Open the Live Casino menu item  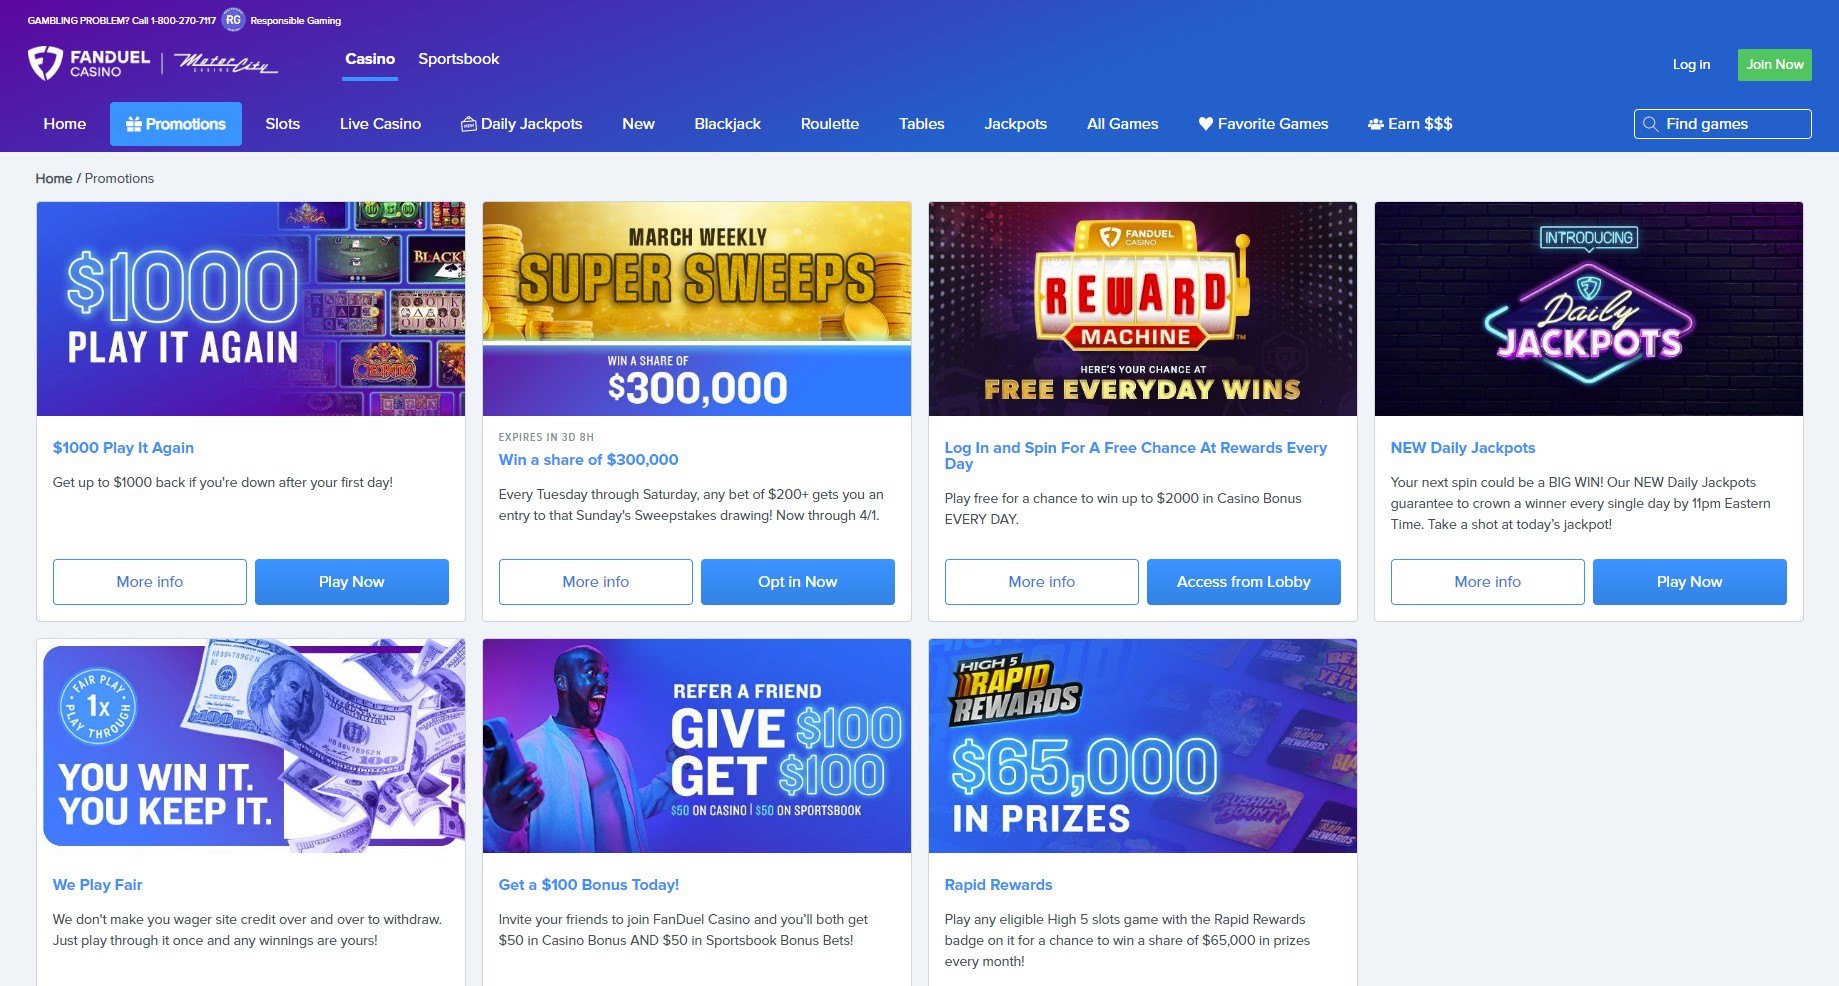380,124
